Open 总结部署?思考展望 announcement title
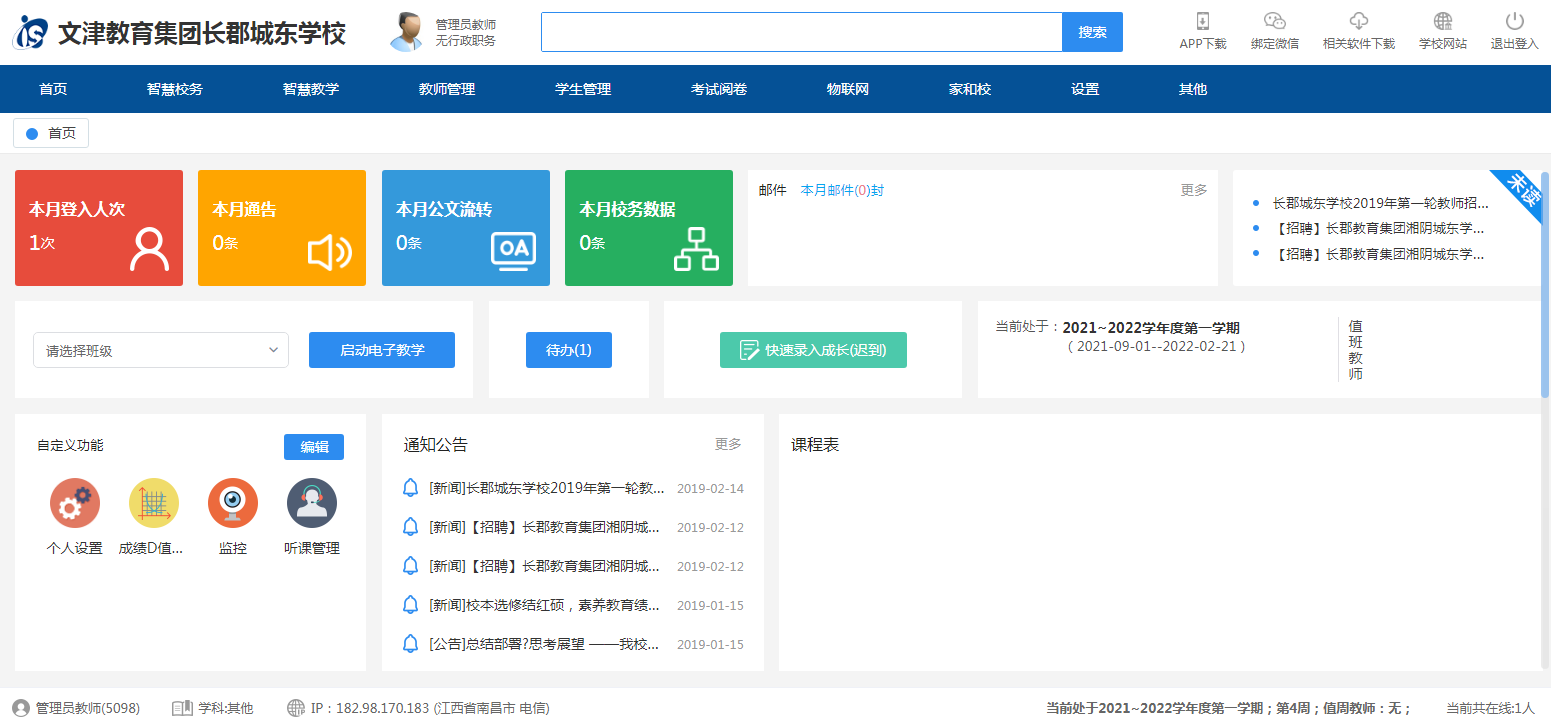This screenshot has width=1551, height=725. (545, 644)
